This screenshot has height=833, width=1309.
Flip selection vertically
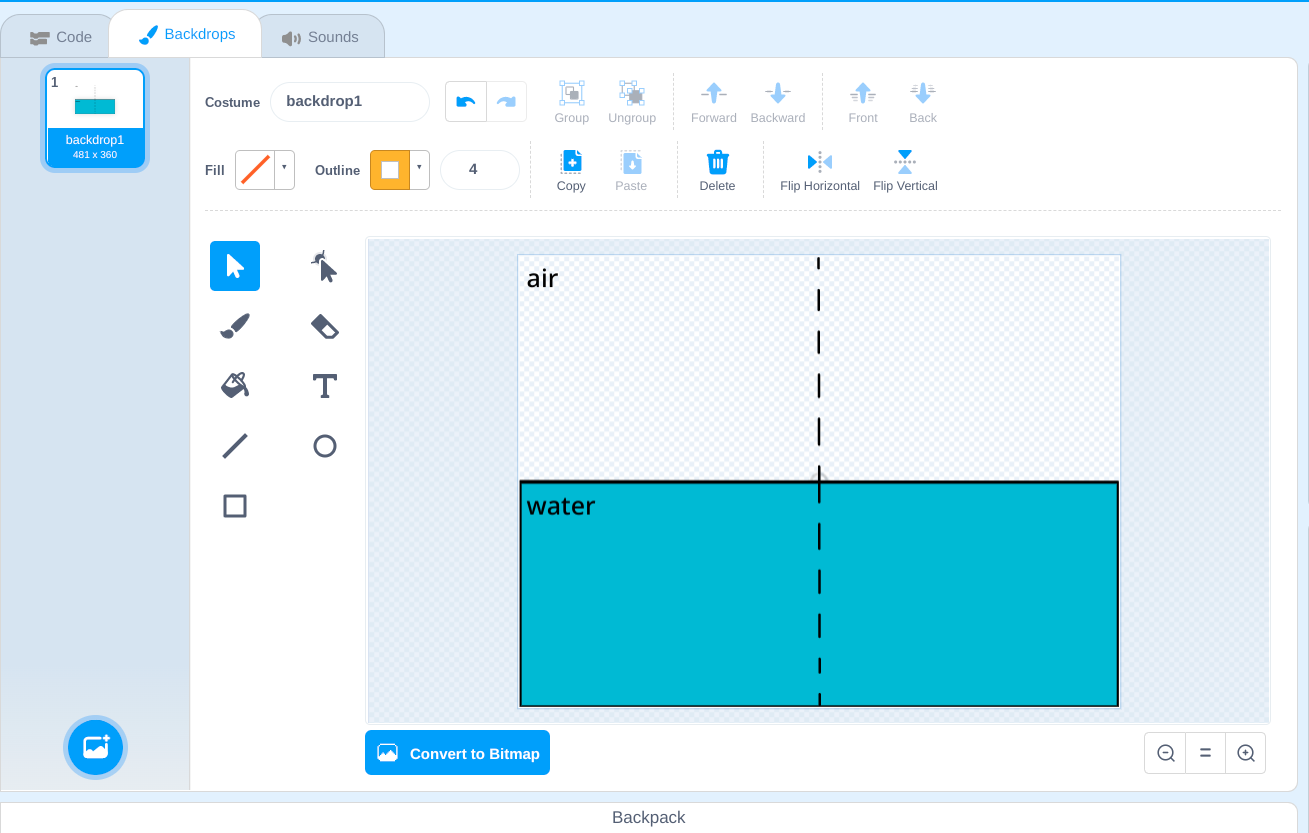[x=905, y=171]
